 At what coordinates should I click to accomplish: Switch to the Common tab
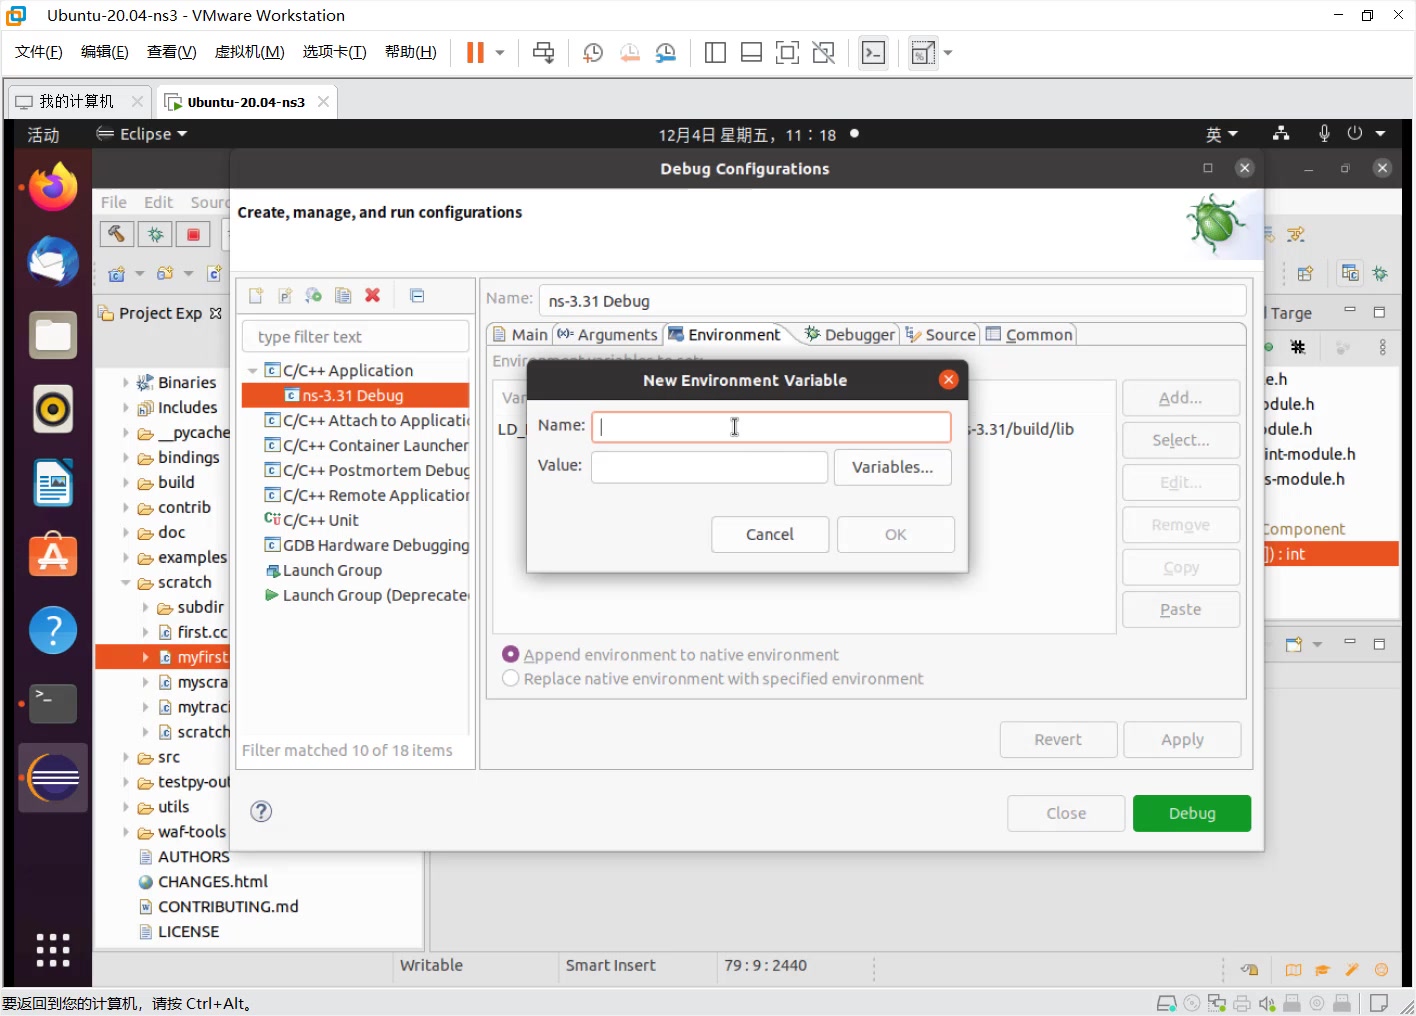coord(1029,335)
